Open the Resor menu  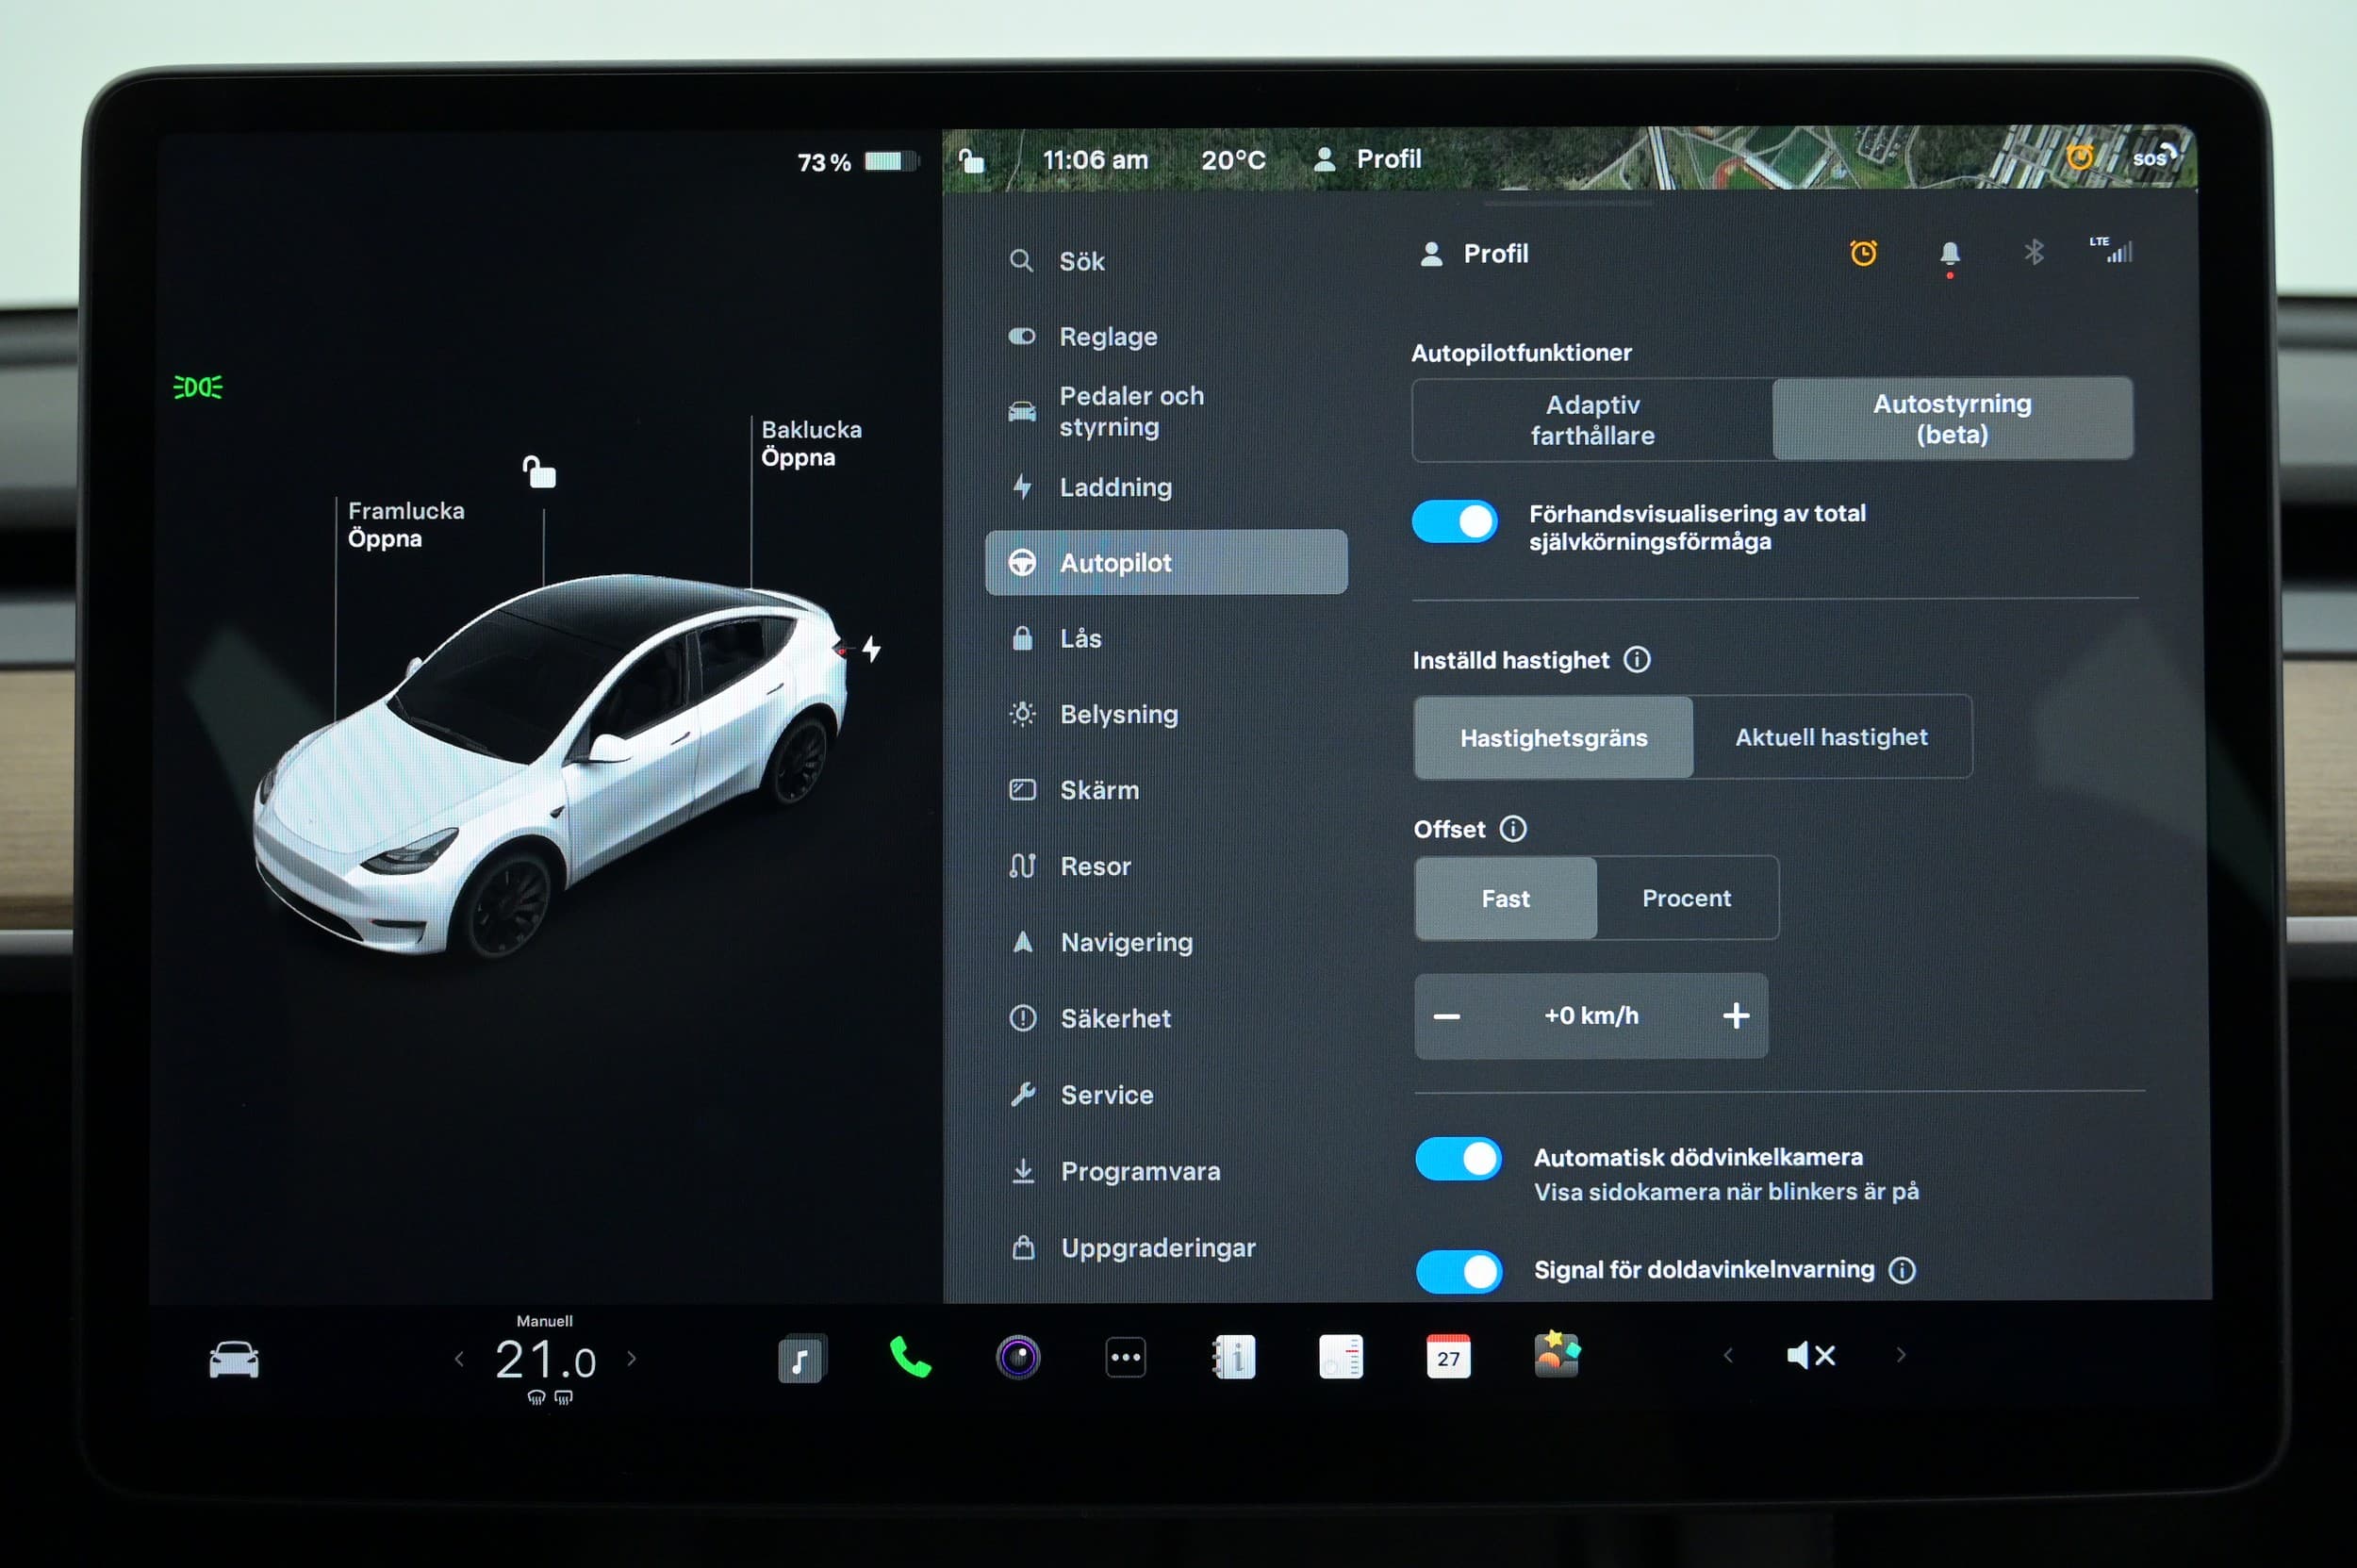coord(1166,866)
